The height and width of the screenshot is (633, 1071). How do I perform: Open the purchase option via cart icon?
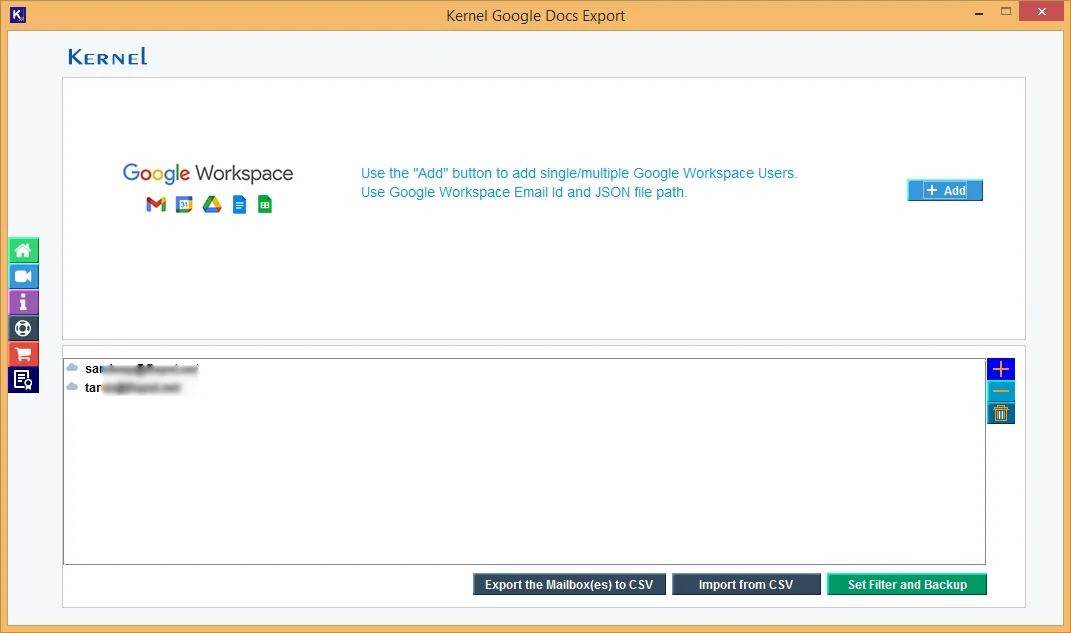tap(23, 354)
